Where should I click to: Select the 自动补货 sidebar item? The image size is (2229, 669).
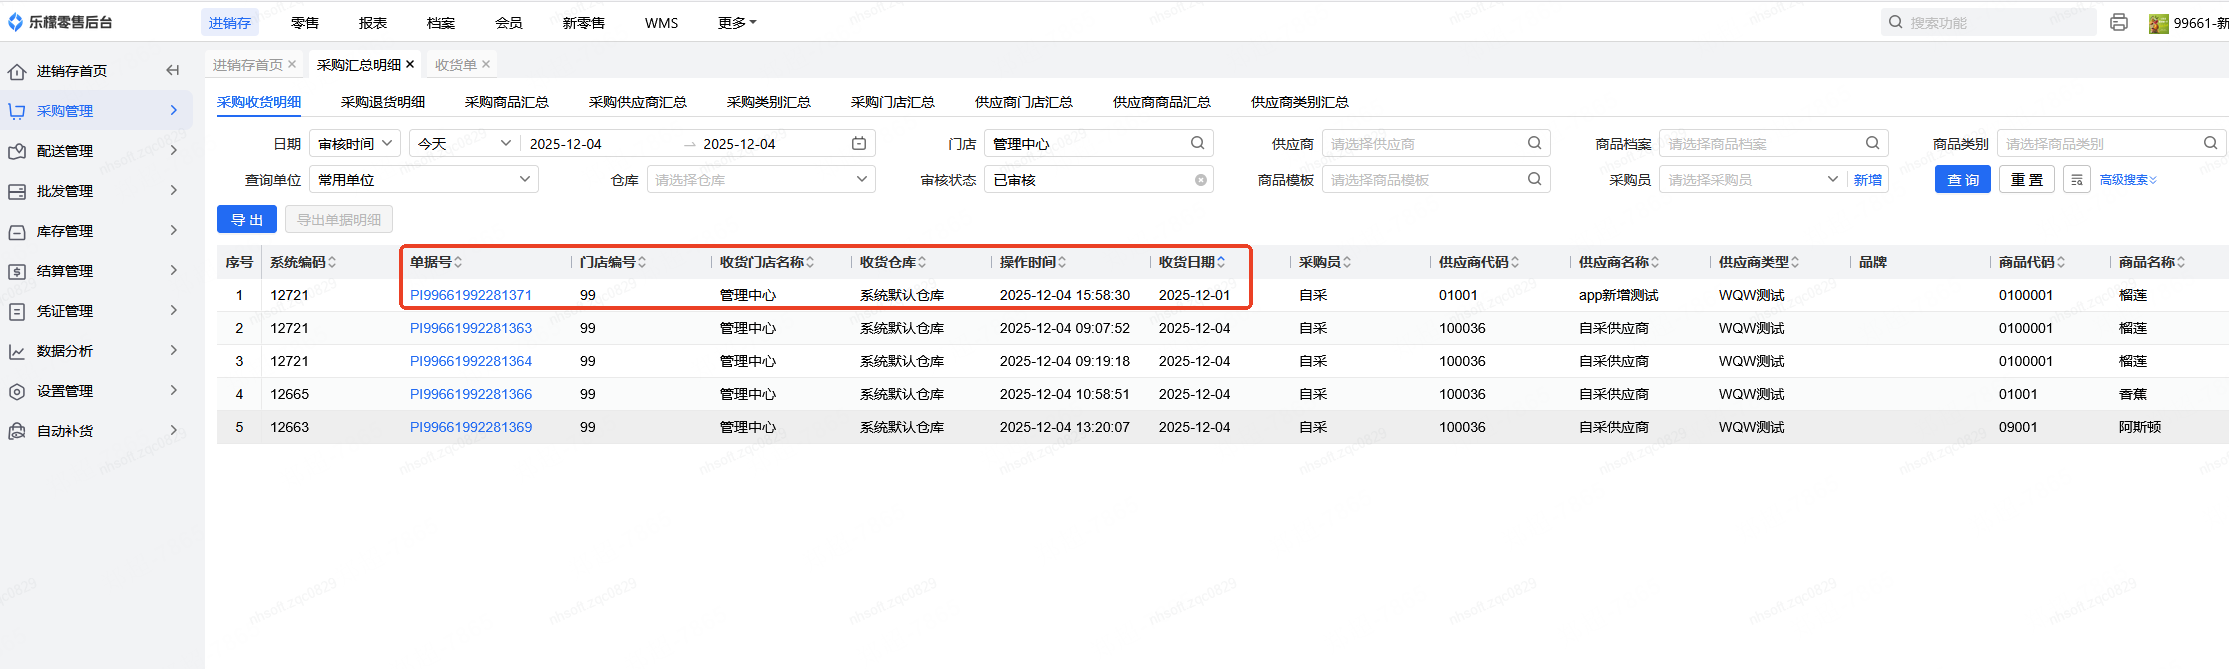pyautogui.click(x=97, y=431)
